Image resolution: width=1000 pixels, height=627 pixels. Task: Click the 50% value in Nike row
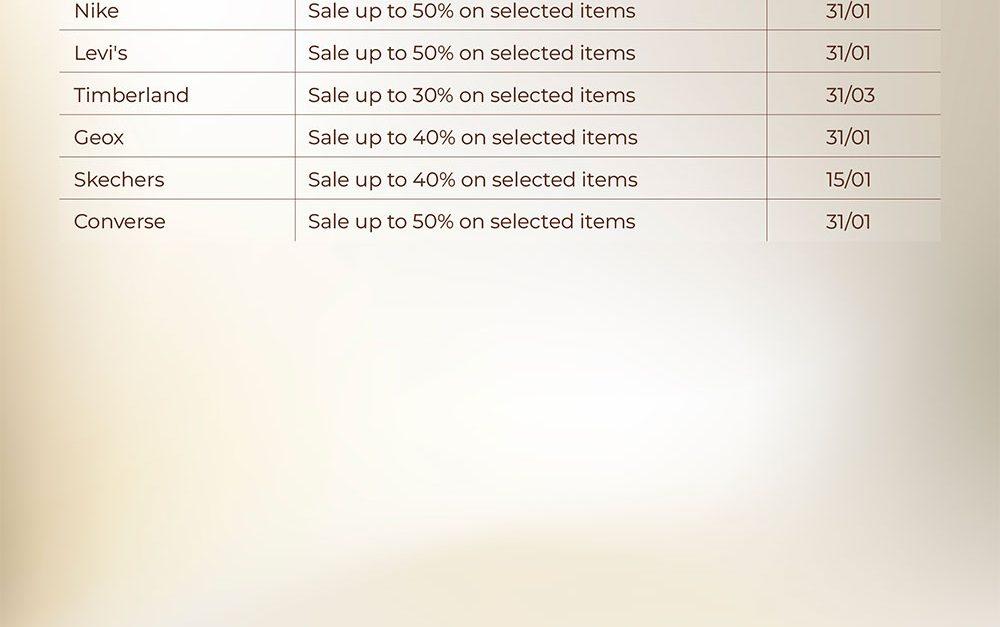point(433,12)
